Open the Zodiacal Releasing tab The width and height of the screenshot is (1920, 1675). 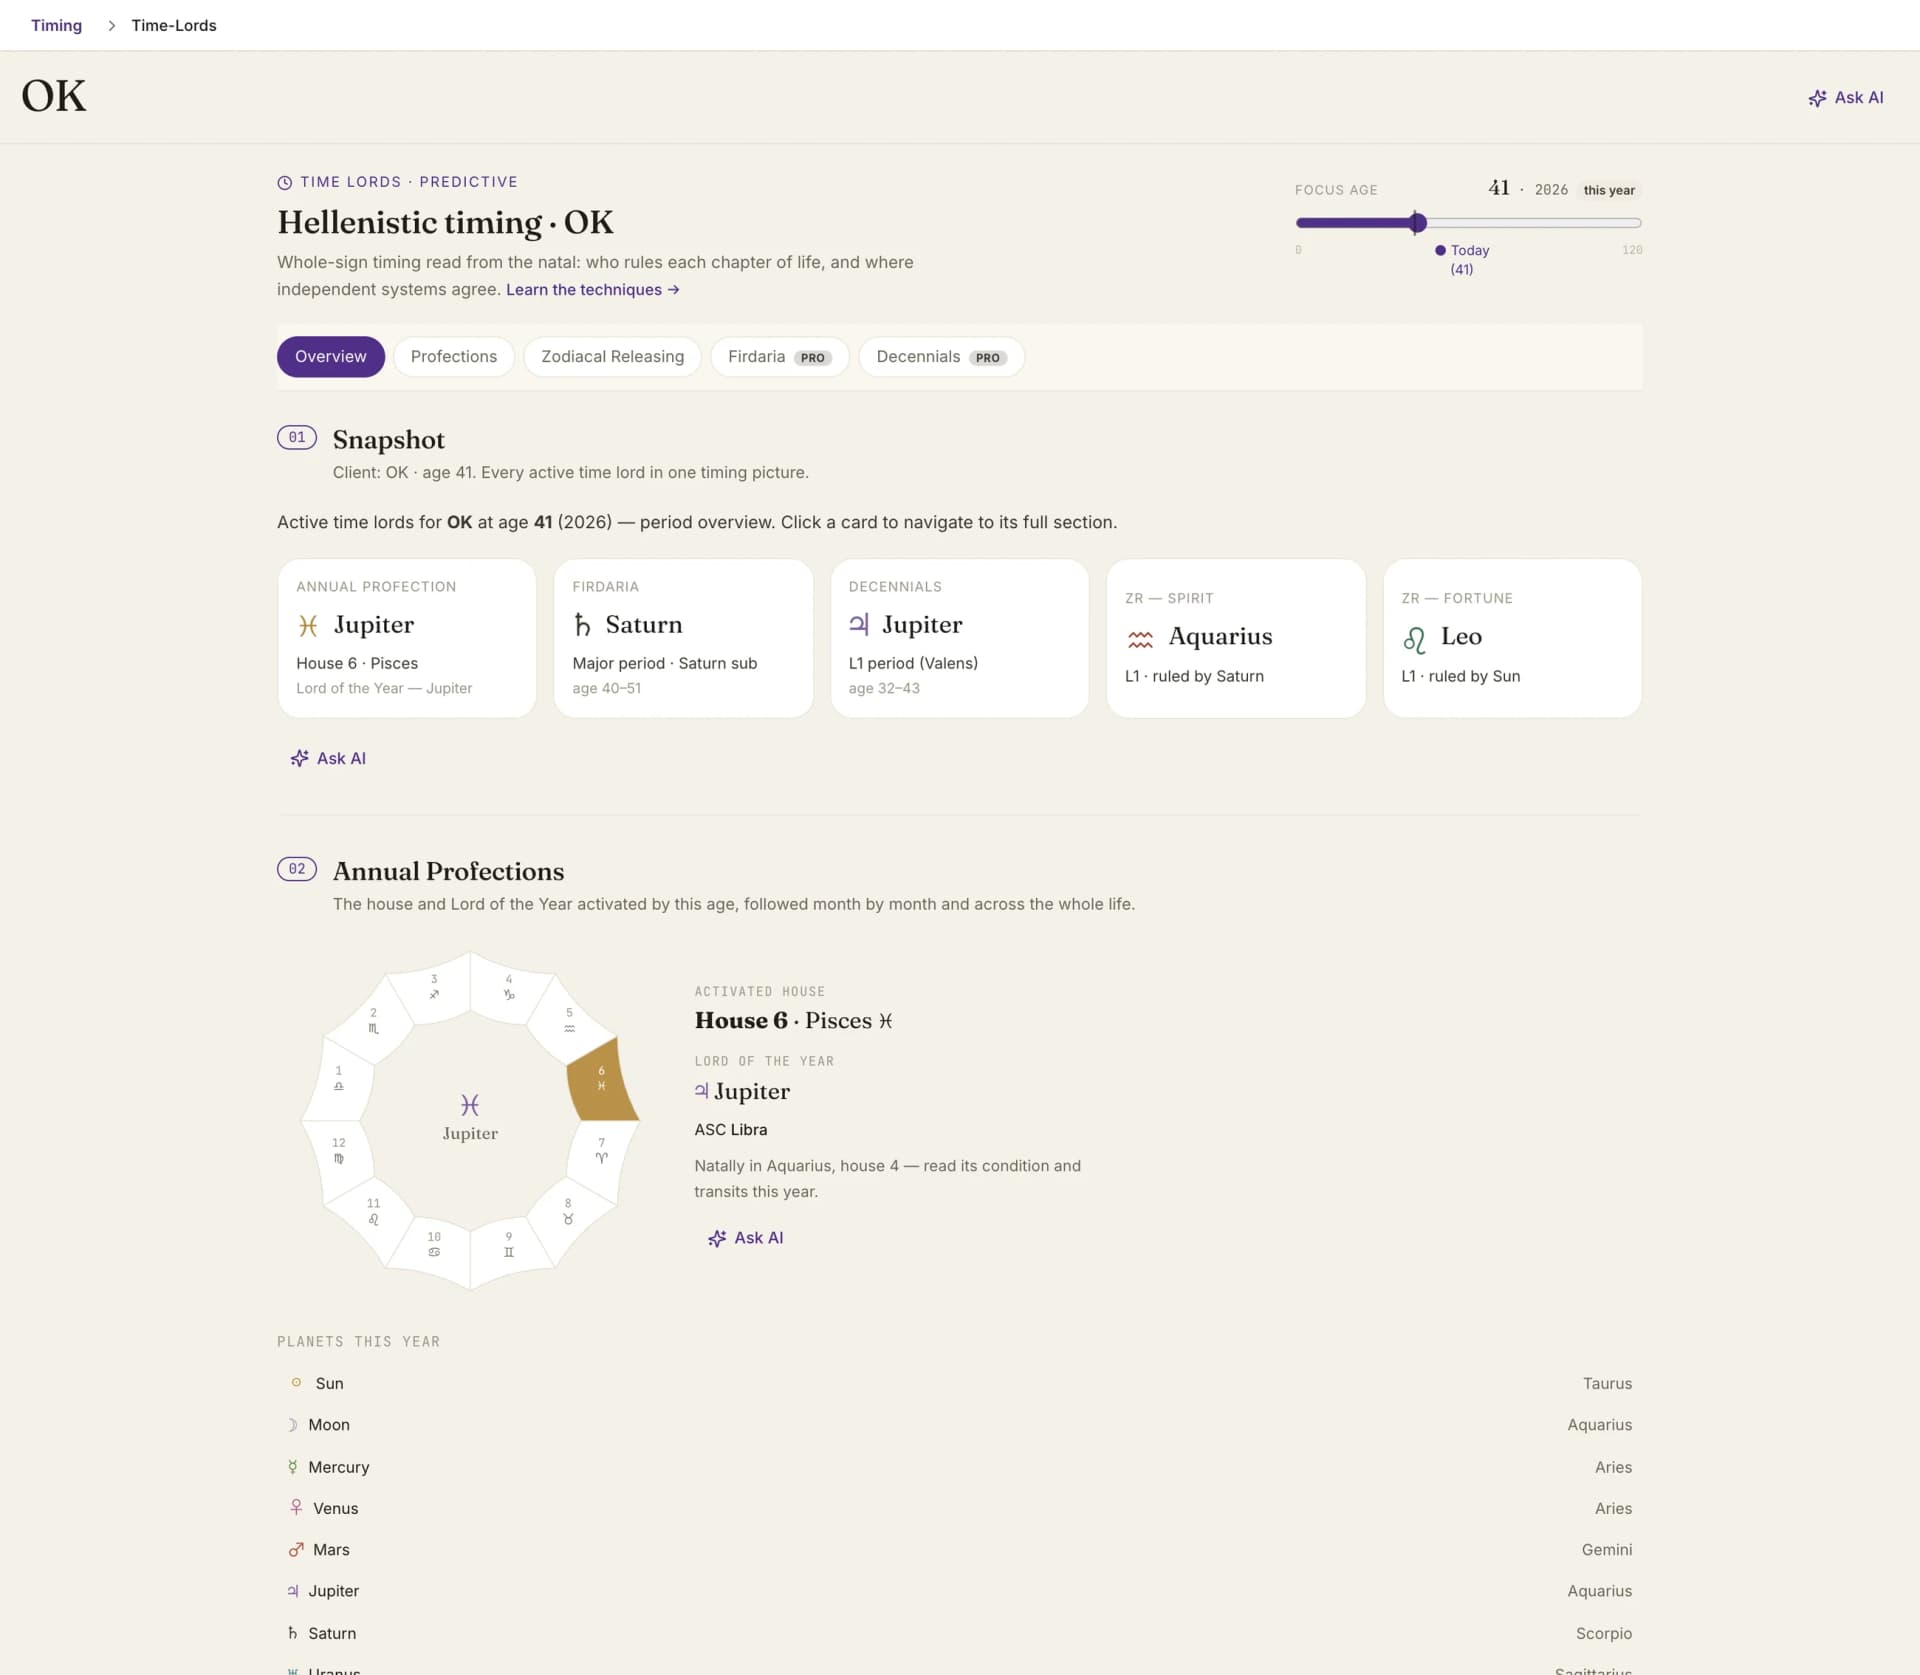point(613,357)
